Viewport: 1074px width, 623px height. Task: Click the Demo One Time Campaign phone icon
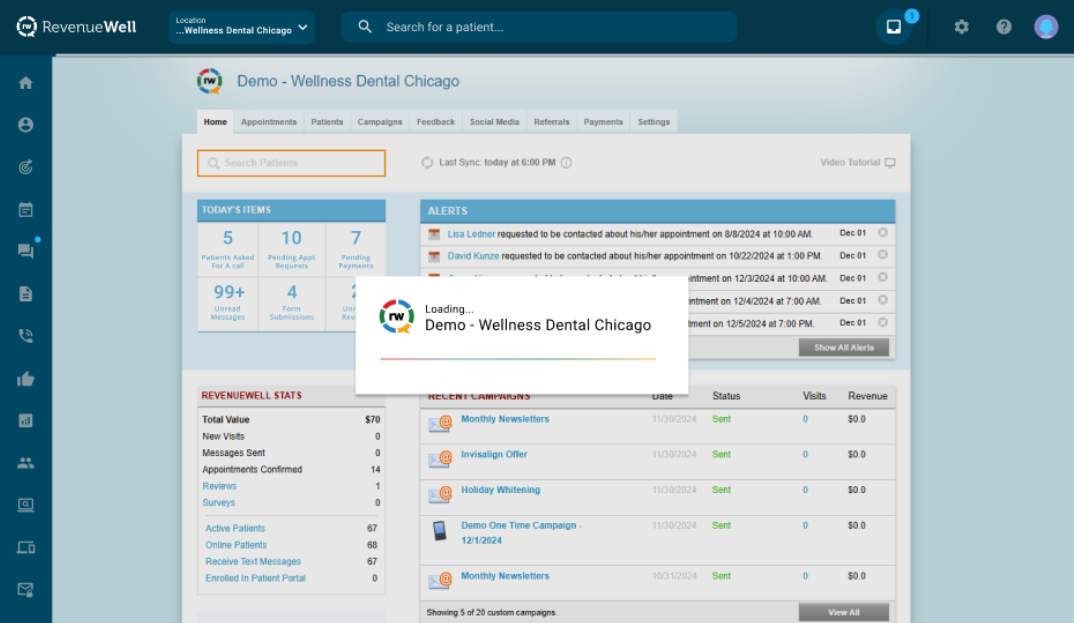[439, 531]
